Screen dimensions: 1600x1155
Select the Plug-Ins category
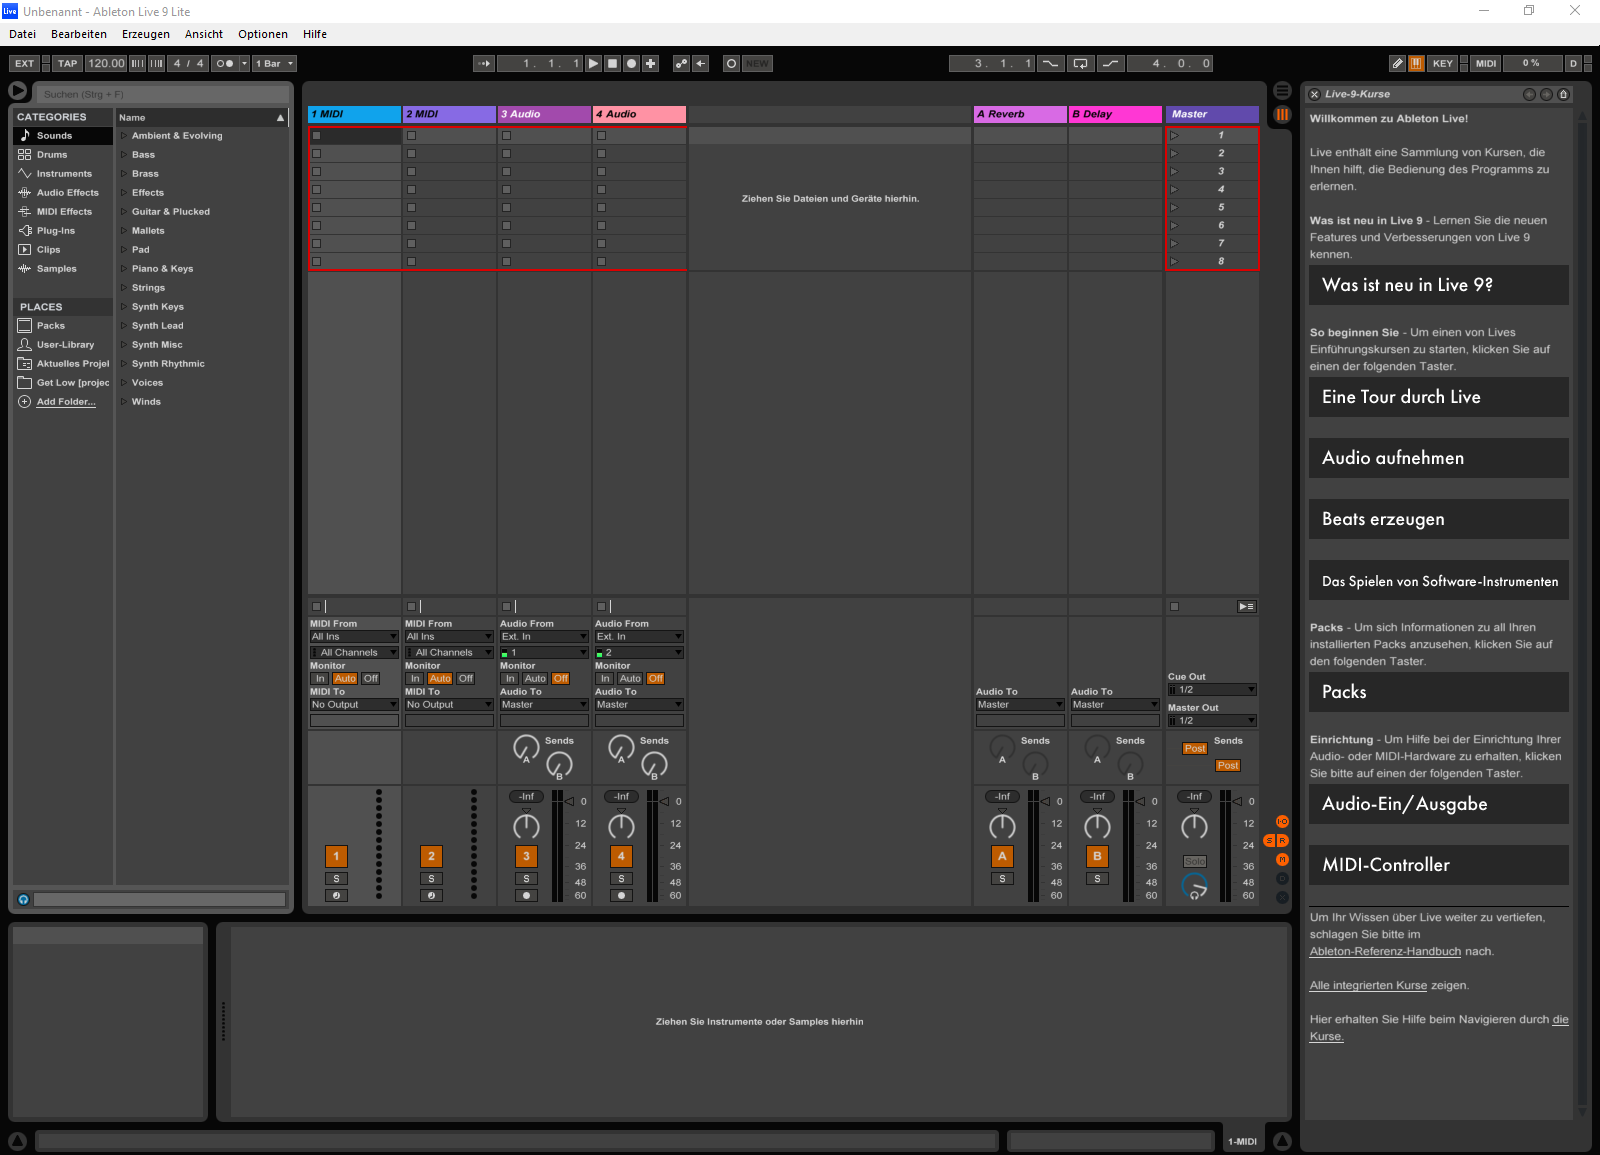(x=56, y=230)
